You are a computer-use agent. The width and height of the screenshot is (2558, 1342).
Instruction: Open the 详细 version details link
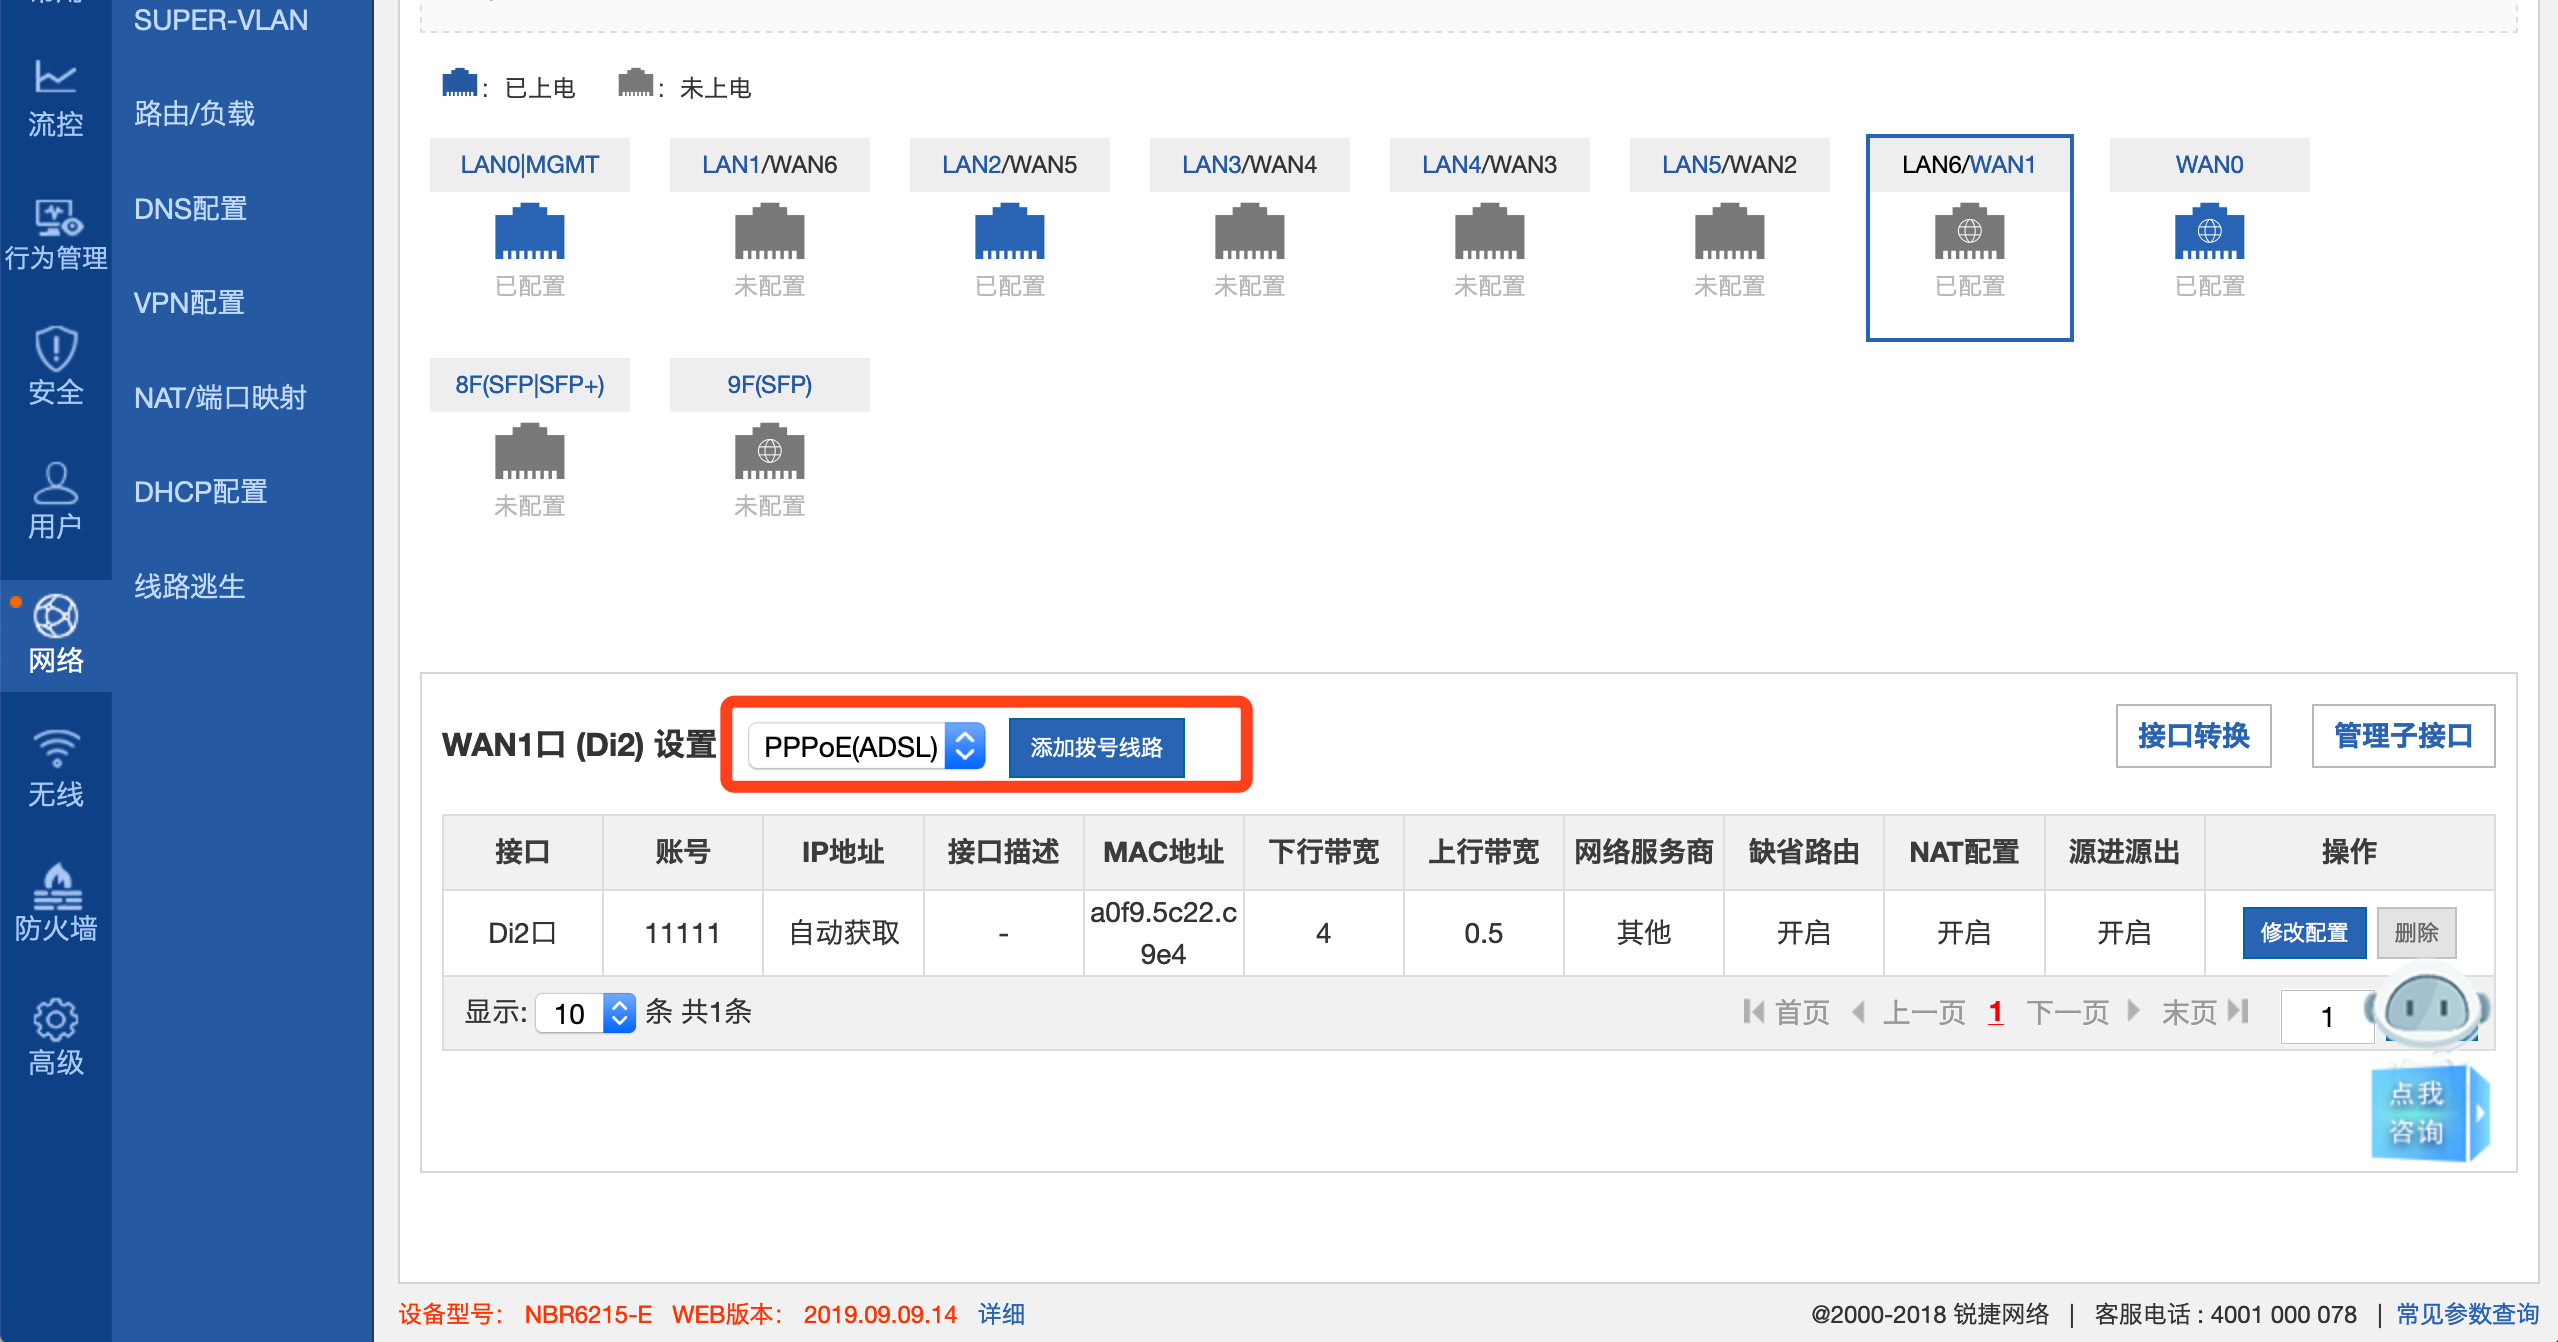(1001, 1314)
